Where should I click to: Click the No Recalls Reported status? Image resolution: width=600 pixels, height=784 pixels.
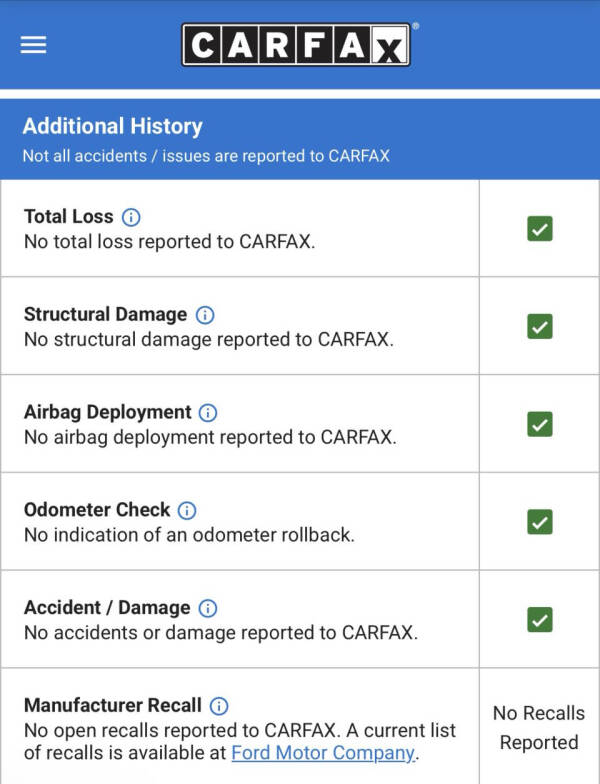539,728
